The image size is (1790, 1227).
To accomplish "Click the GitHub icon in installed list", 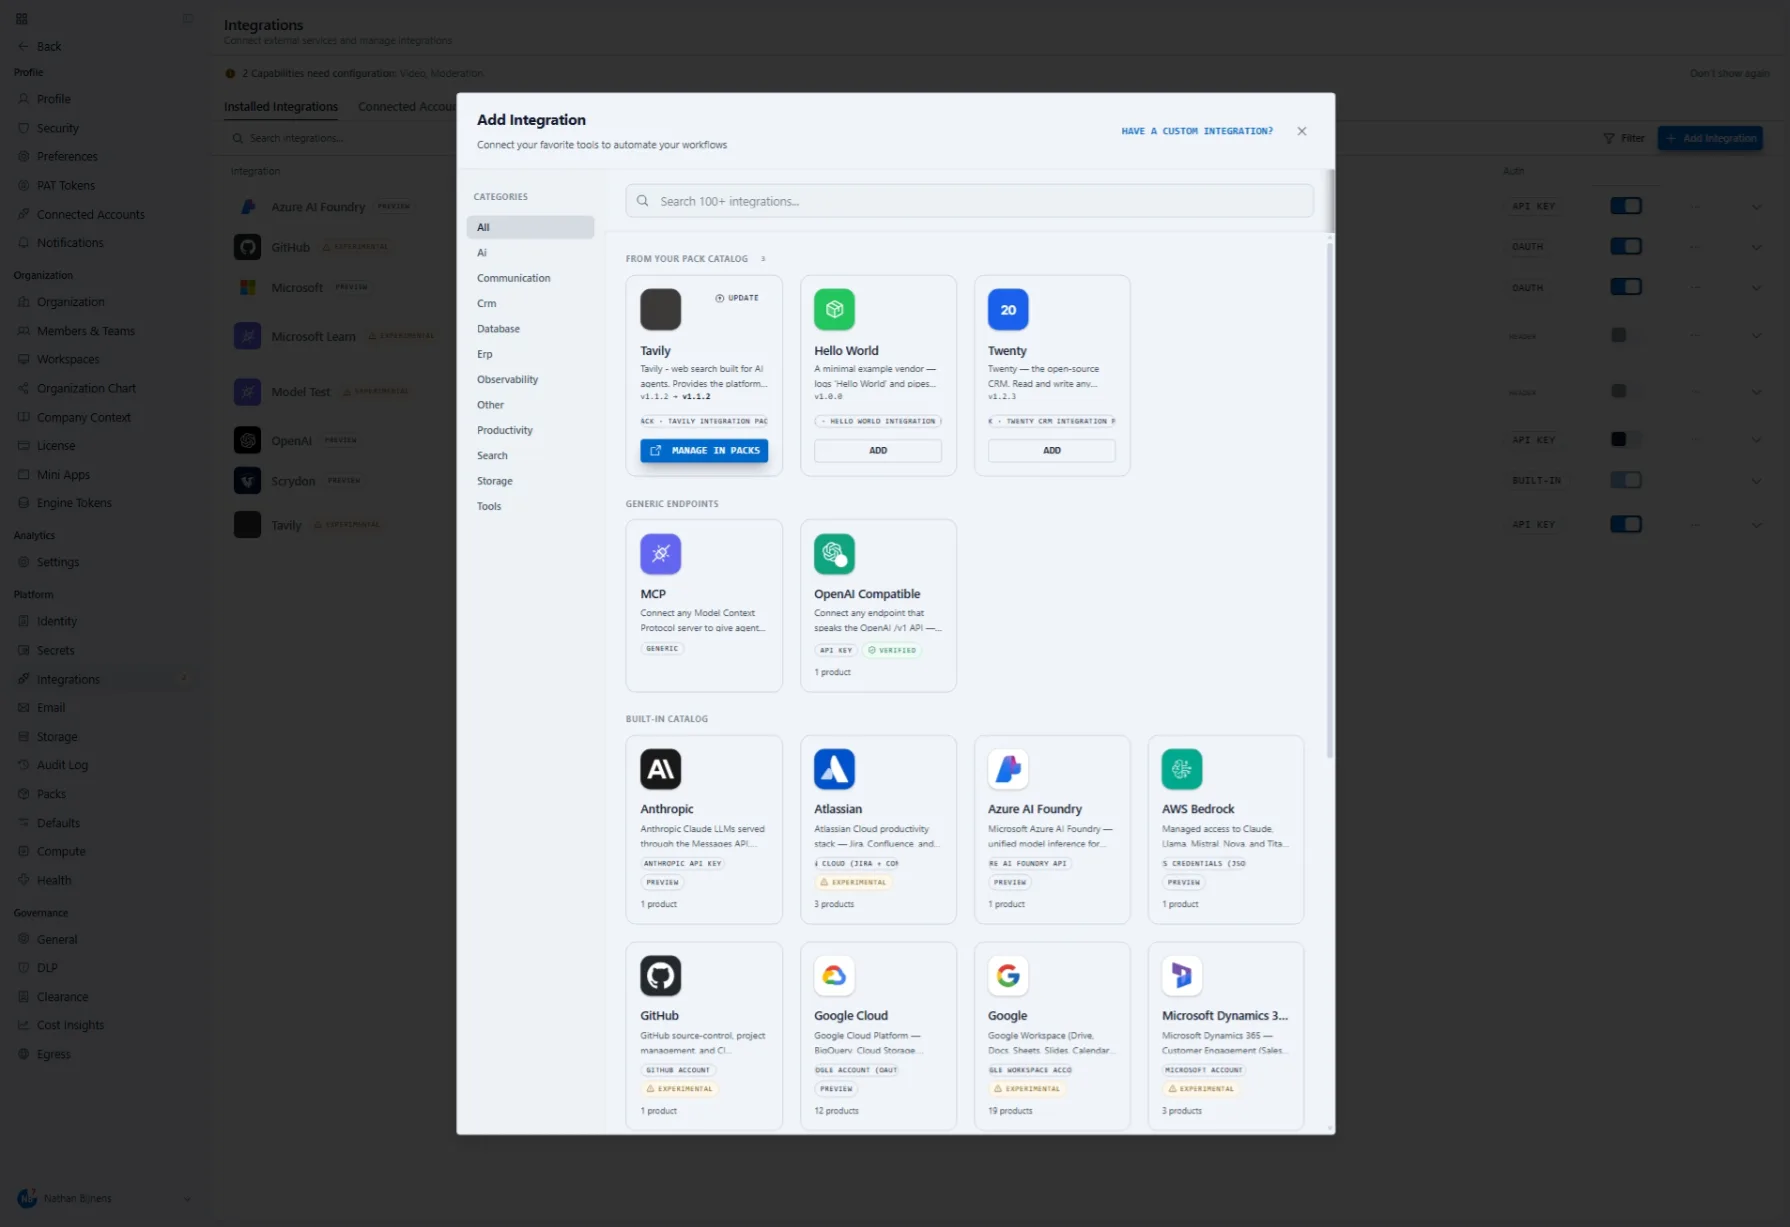I will point(247,247).
